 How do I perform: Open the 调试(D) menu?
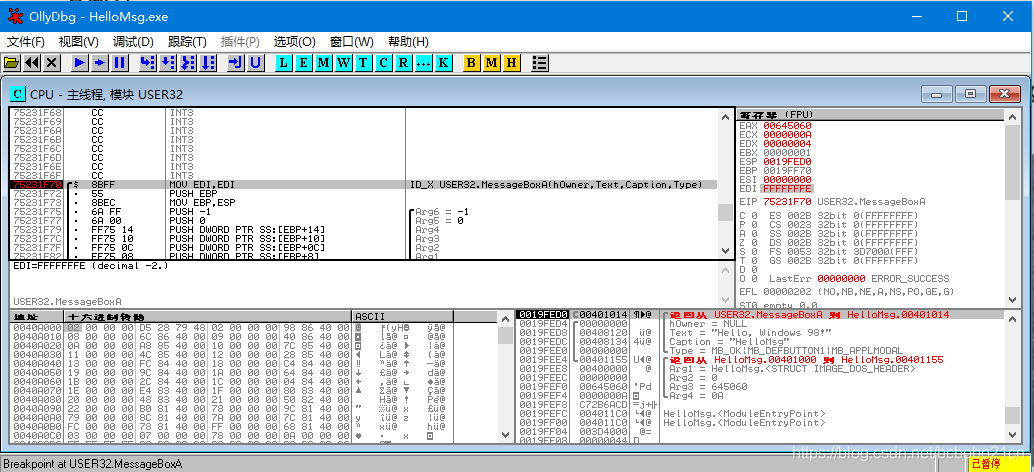point(133,42)
